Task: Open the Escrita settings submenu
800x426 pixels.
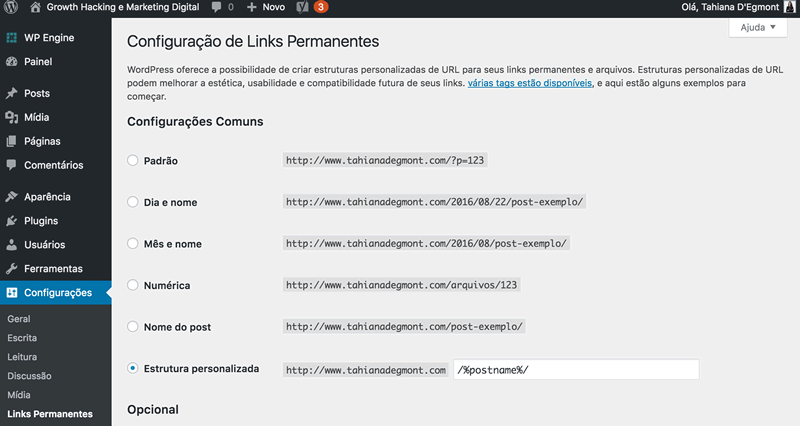Action: pyautogui.click(x=22, y=338)
